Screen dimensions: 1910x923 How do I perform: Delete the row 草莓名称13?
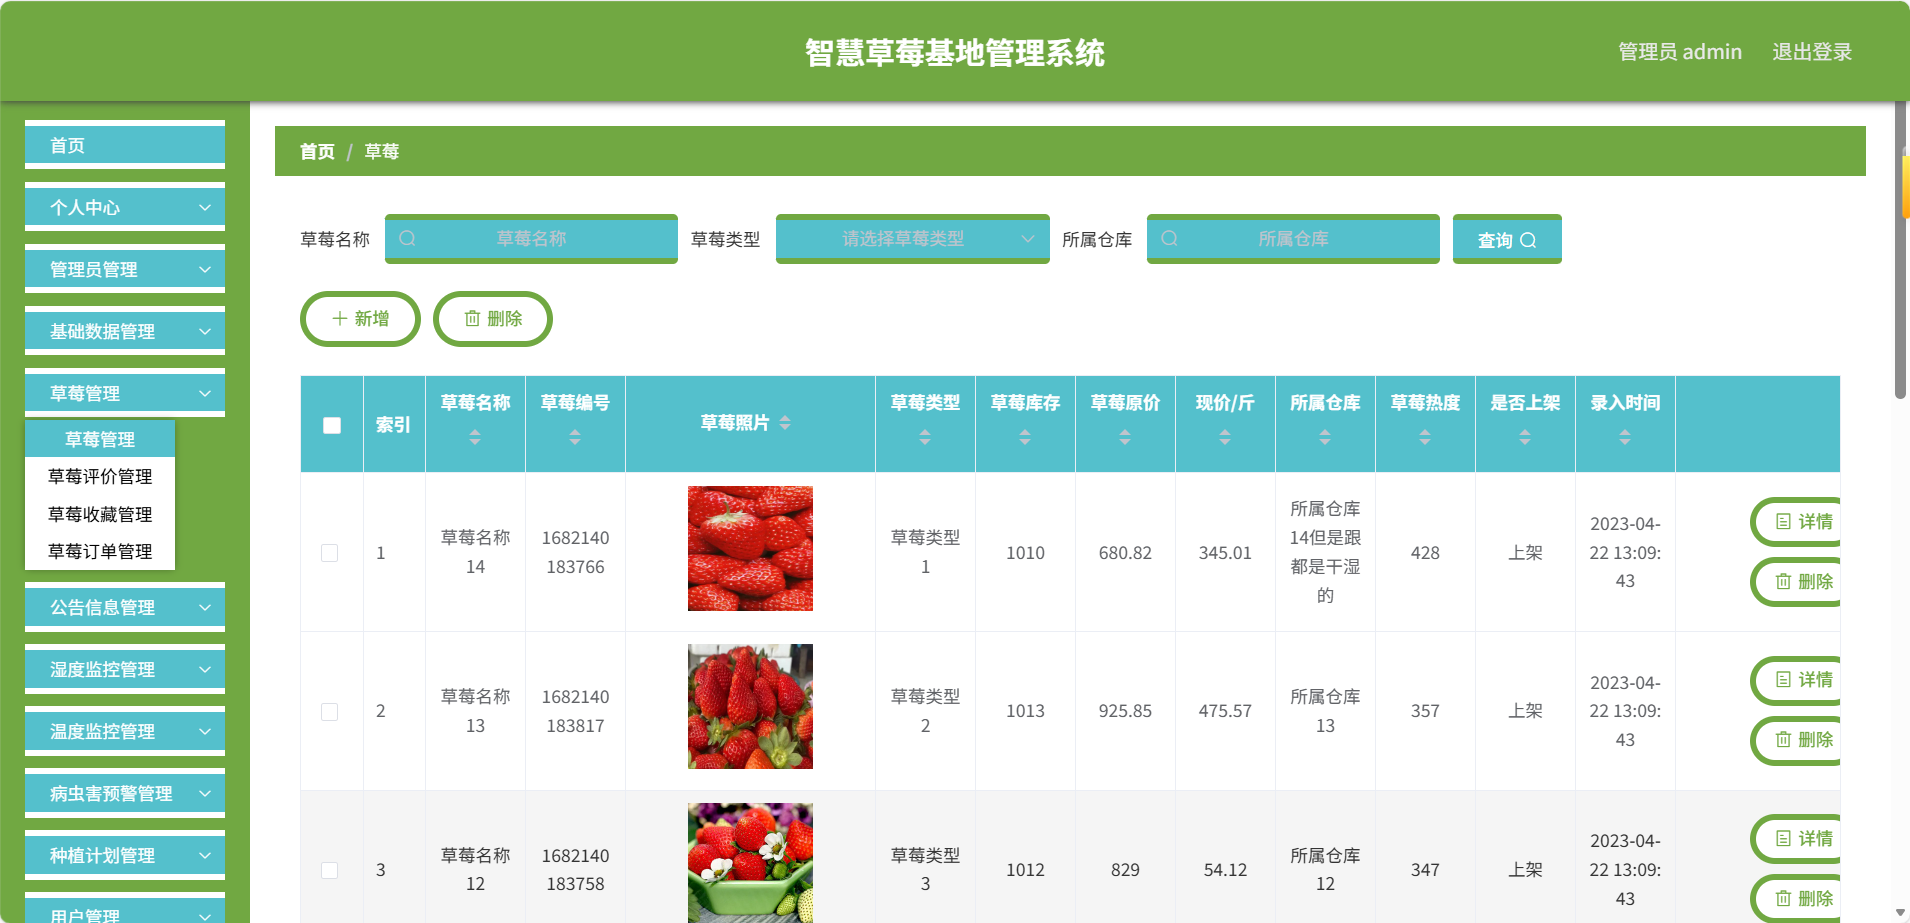pos(1797,740)
